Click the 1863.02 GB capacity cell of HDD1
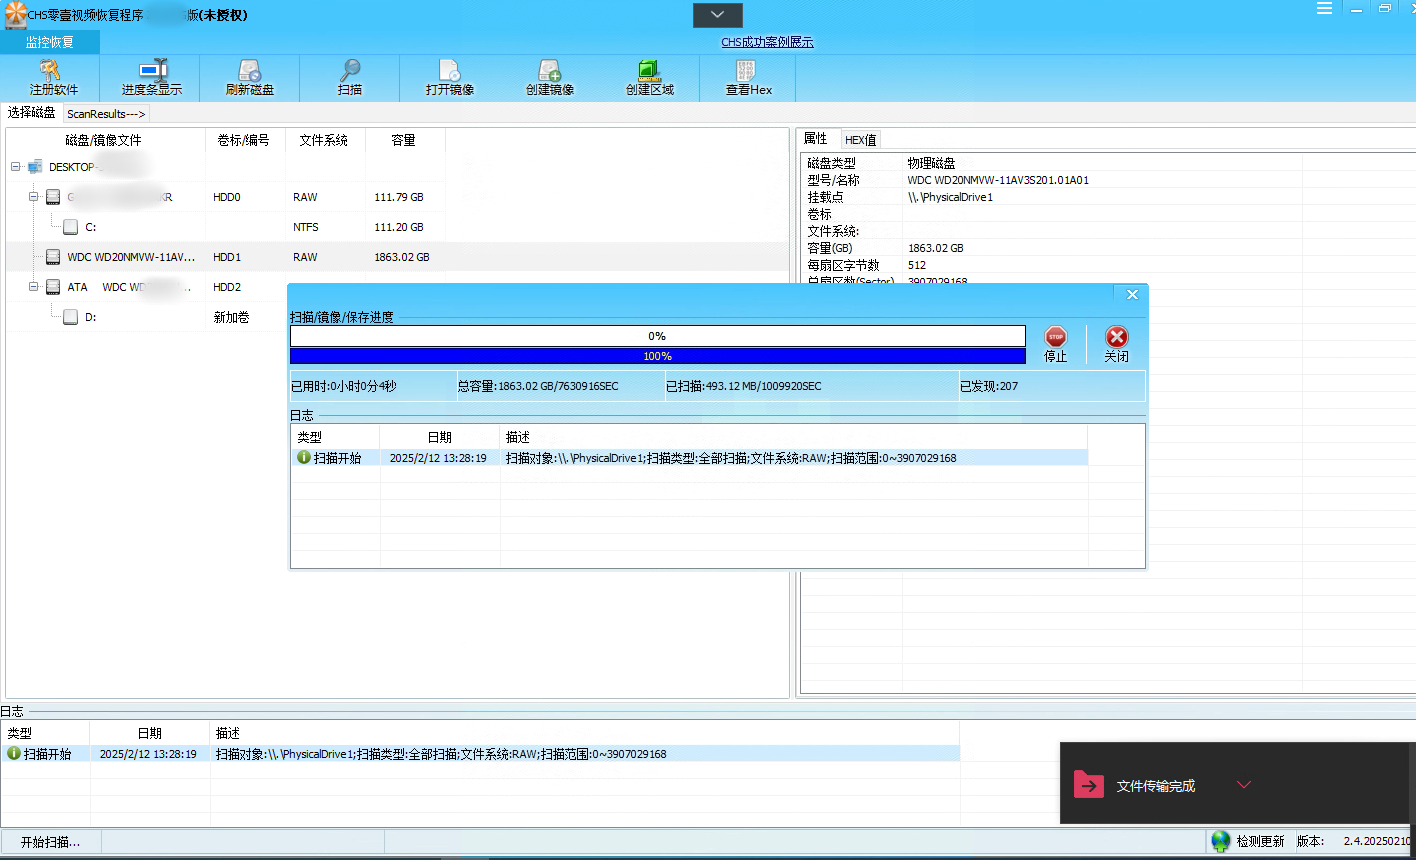 tap(402, 258)
